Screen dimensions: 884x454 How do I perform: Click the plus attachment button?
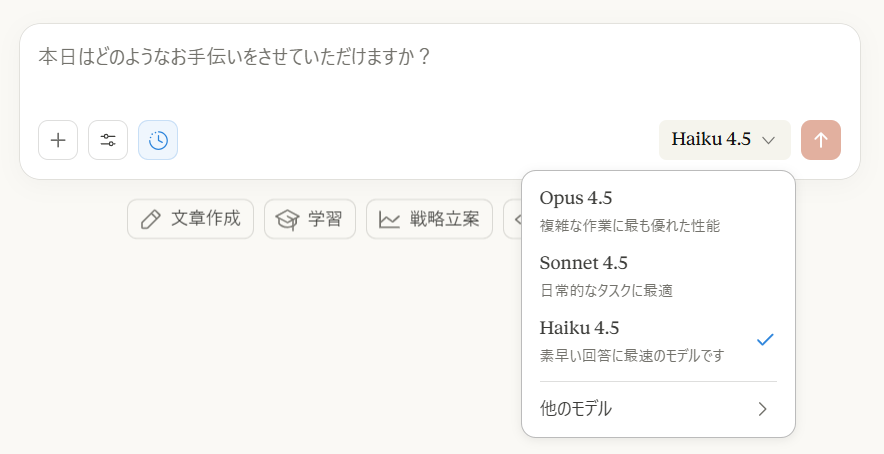tap(58, 140)
